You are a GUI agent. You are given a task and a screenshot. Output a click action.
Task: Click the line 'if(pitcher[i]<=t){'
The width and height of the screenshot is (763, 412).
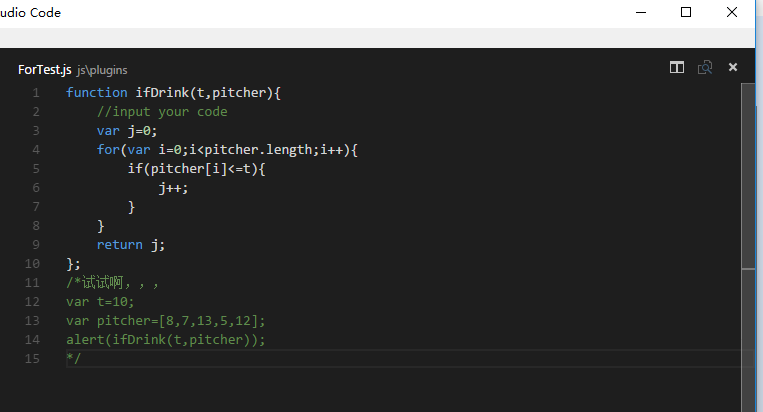[x=197, y=169]
